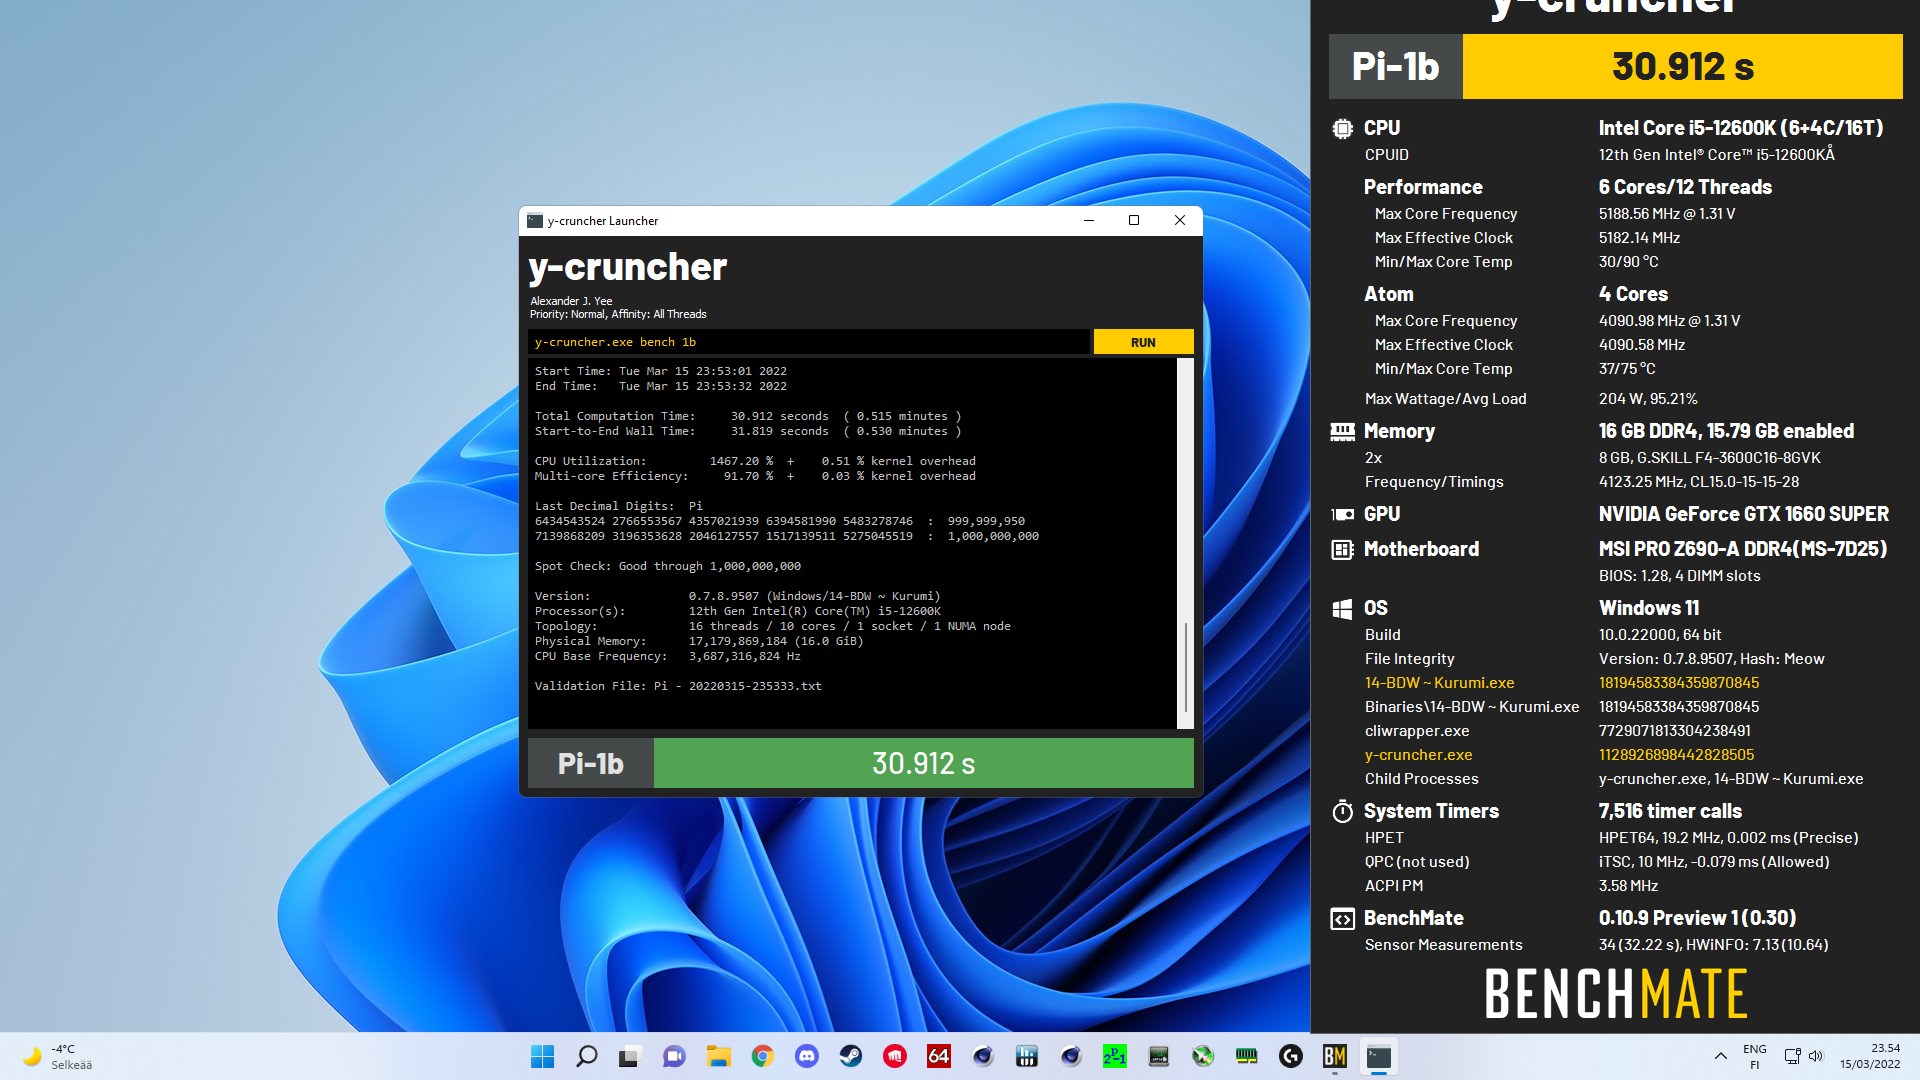Open the volume speaker tray icon
Image resolution: width=1920 pixels, height=1080 pixels.
point(1816,1056)
